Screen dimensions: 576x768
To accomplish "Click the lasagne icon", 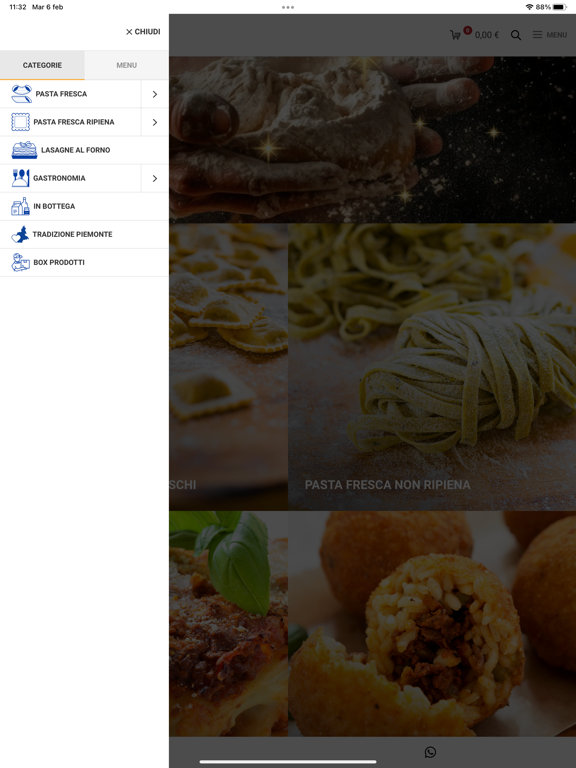I will click(x=24, y=150).
